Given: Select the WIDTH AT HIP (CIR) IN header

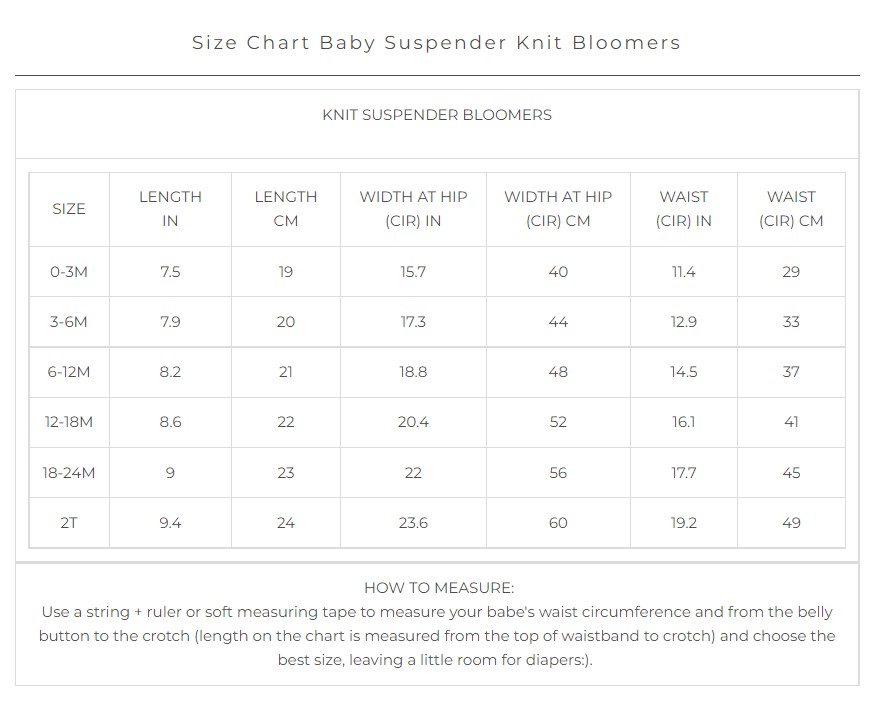Looking at the screenshot, I should [x=413, y=209].
